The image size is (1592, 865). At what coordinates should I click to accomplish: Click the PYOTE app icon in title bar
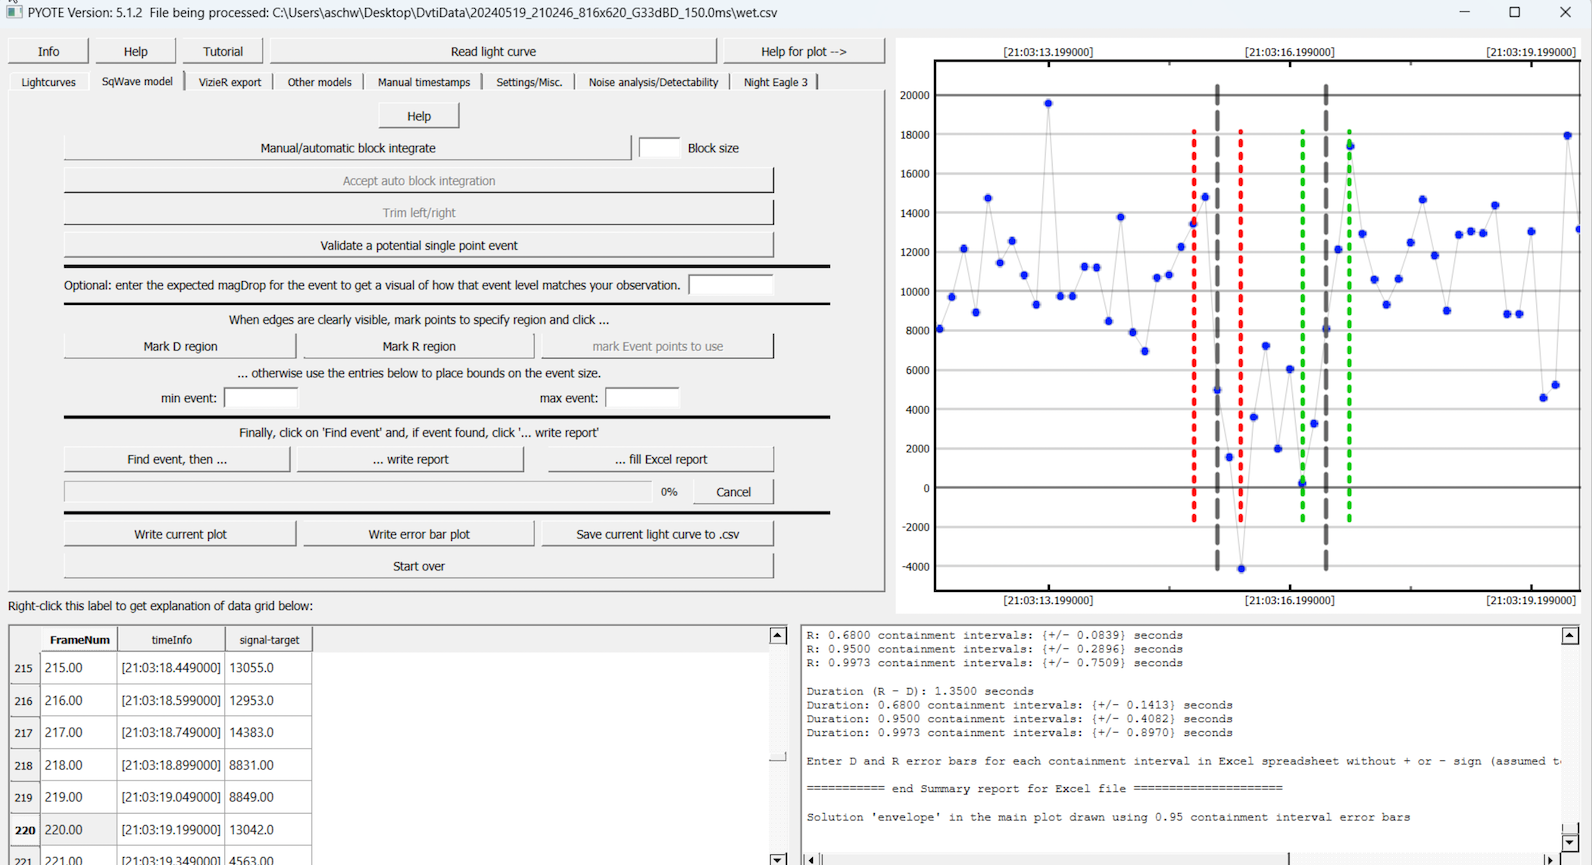tap(13, 12)
